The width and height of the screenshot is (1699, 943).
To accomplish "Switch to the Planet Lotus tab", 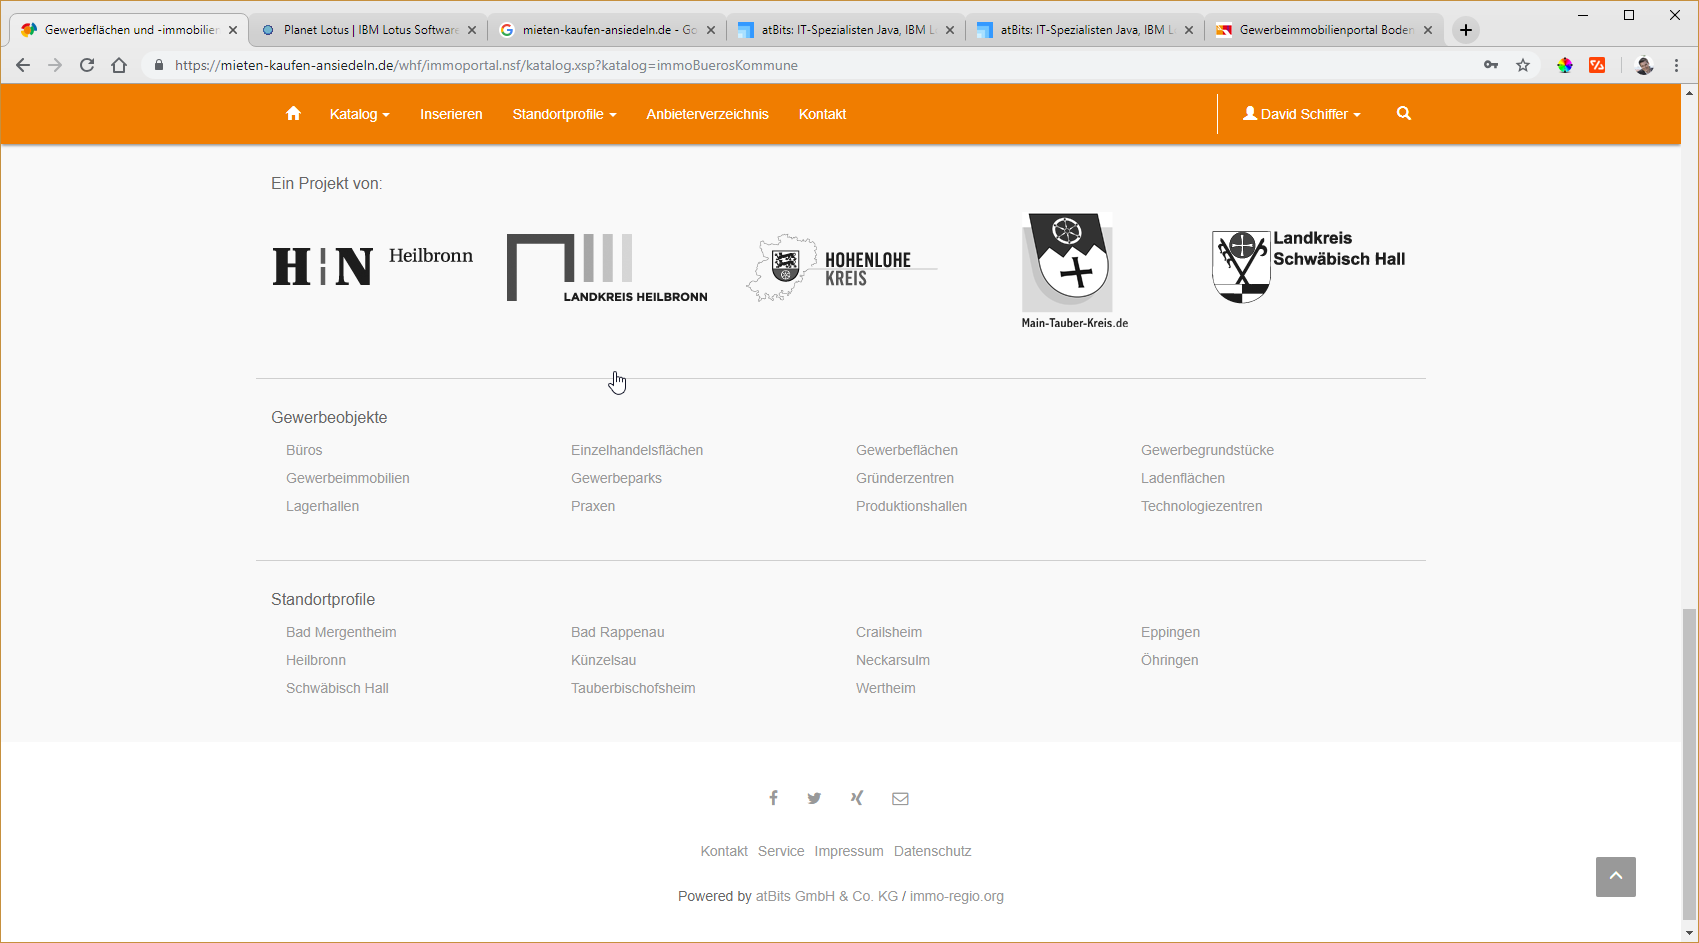I will [x=367, y=30].
